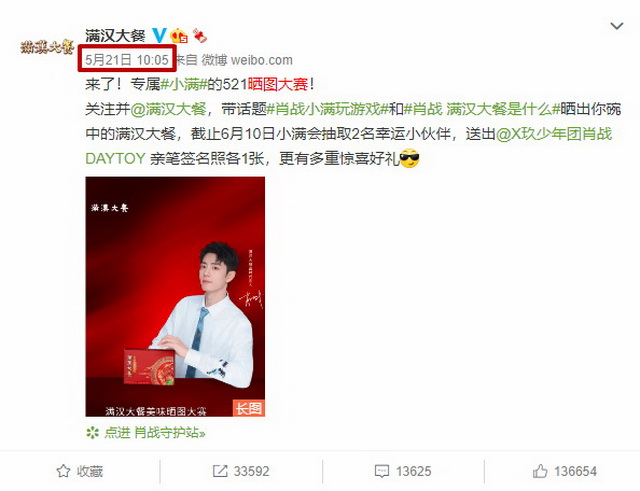Click the crown membership level badge
The height and width of the screenshot is (491, 640).
pos(179,36)
